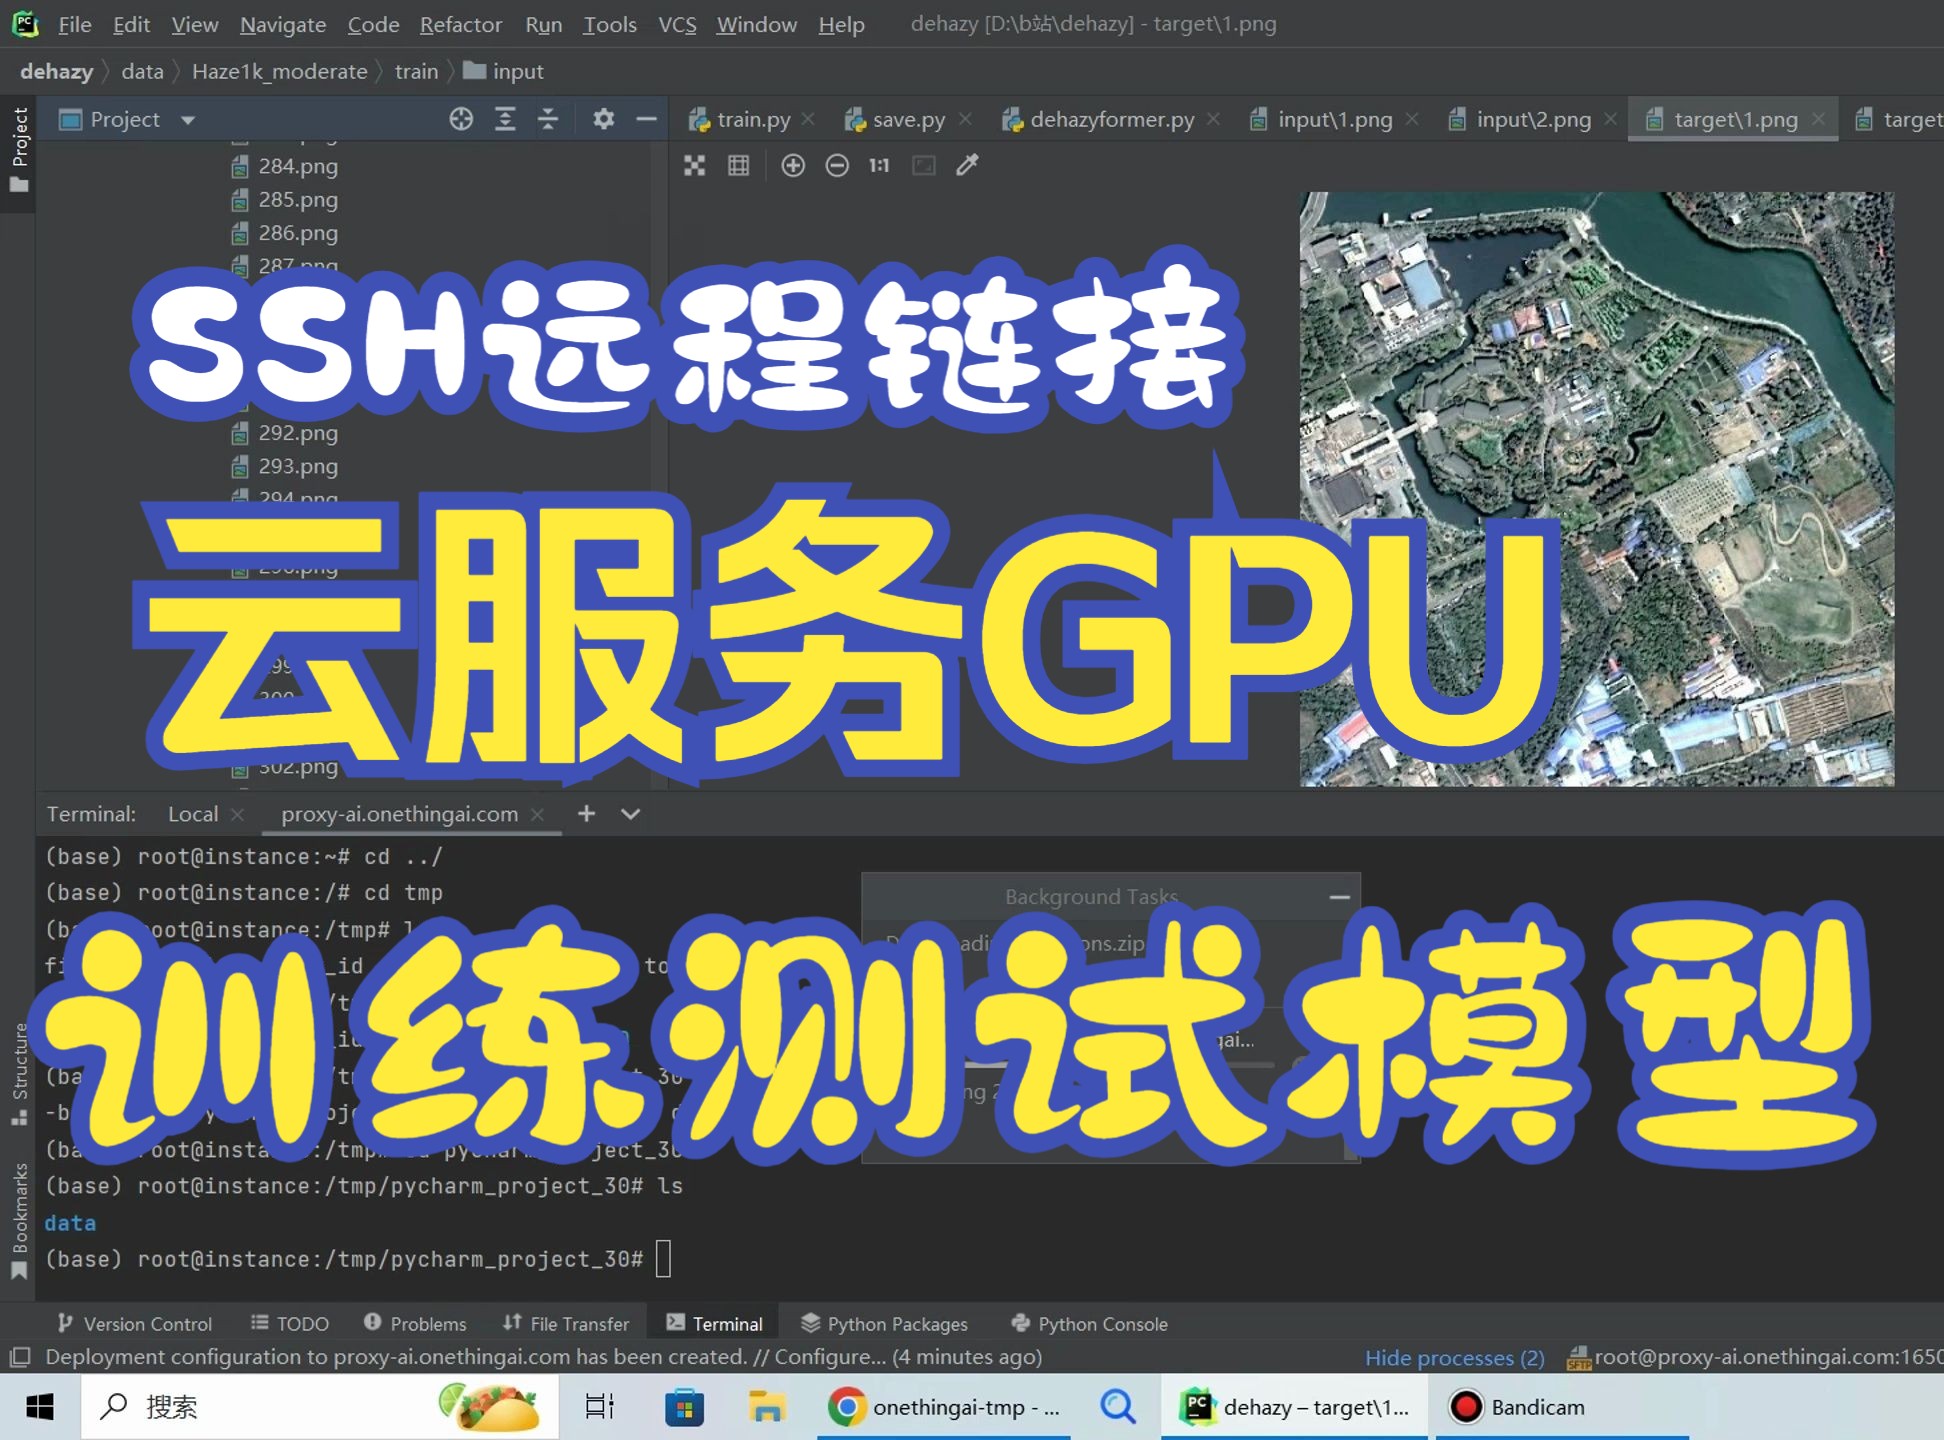Start a new terminal session with the plus button
1944x1440 pixels.
[586, 814]
